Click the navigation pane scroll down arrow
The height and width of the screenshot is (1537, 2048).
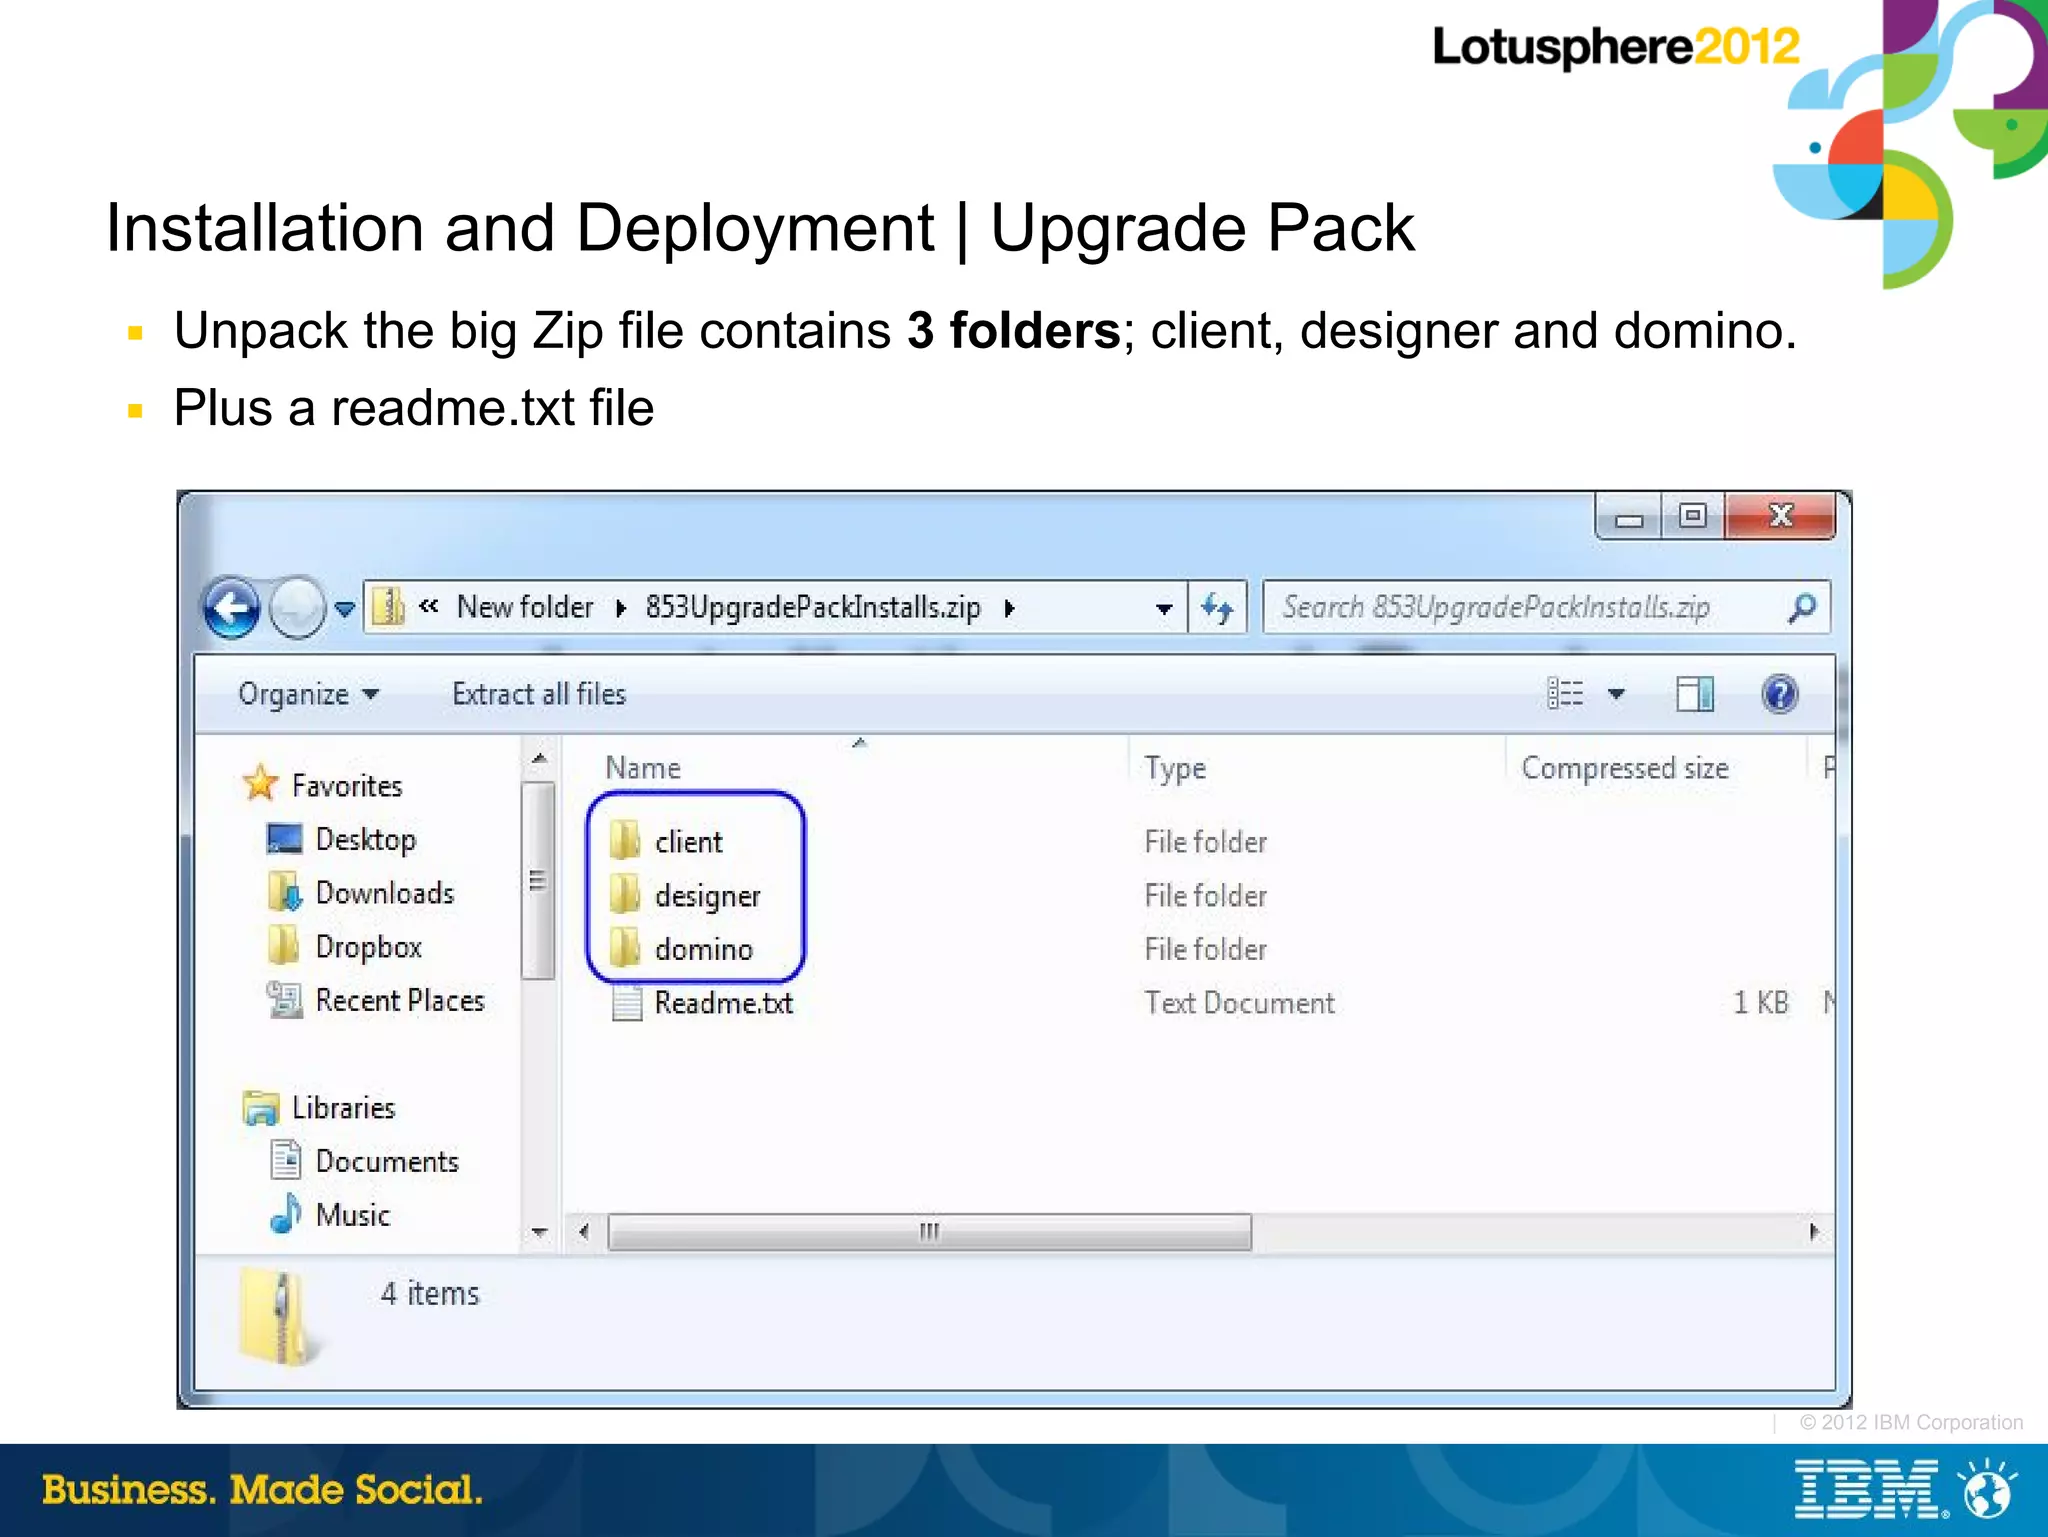540,1232
